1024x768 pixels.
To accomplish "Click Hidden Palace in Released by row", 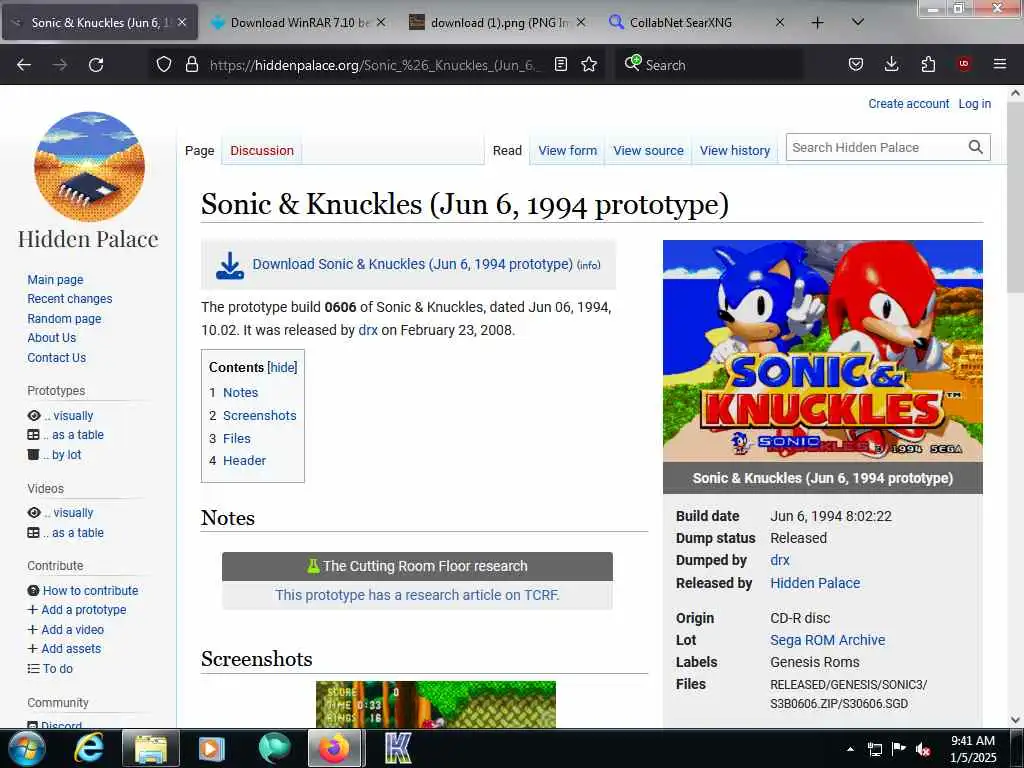I will 815,583.
